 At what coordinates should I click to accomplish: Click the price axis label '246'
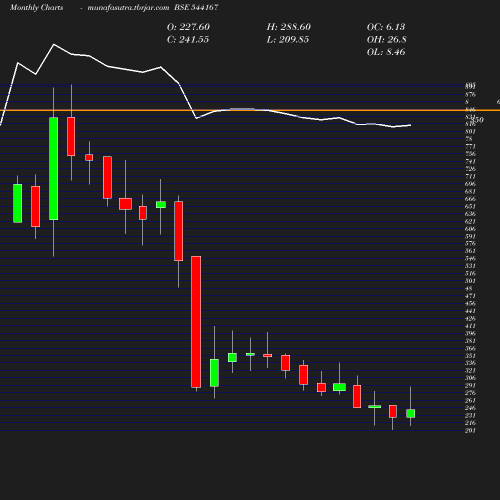(470, 408)
